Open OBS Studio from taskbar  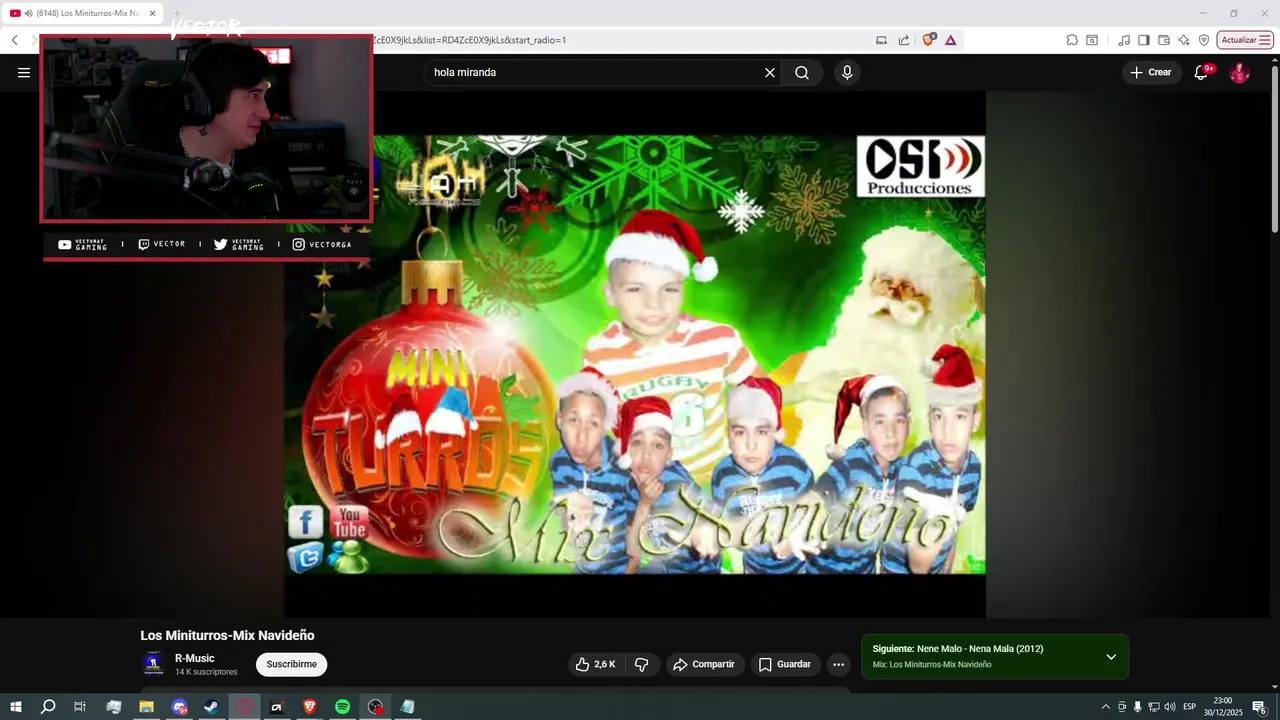[x=375, y=707]
